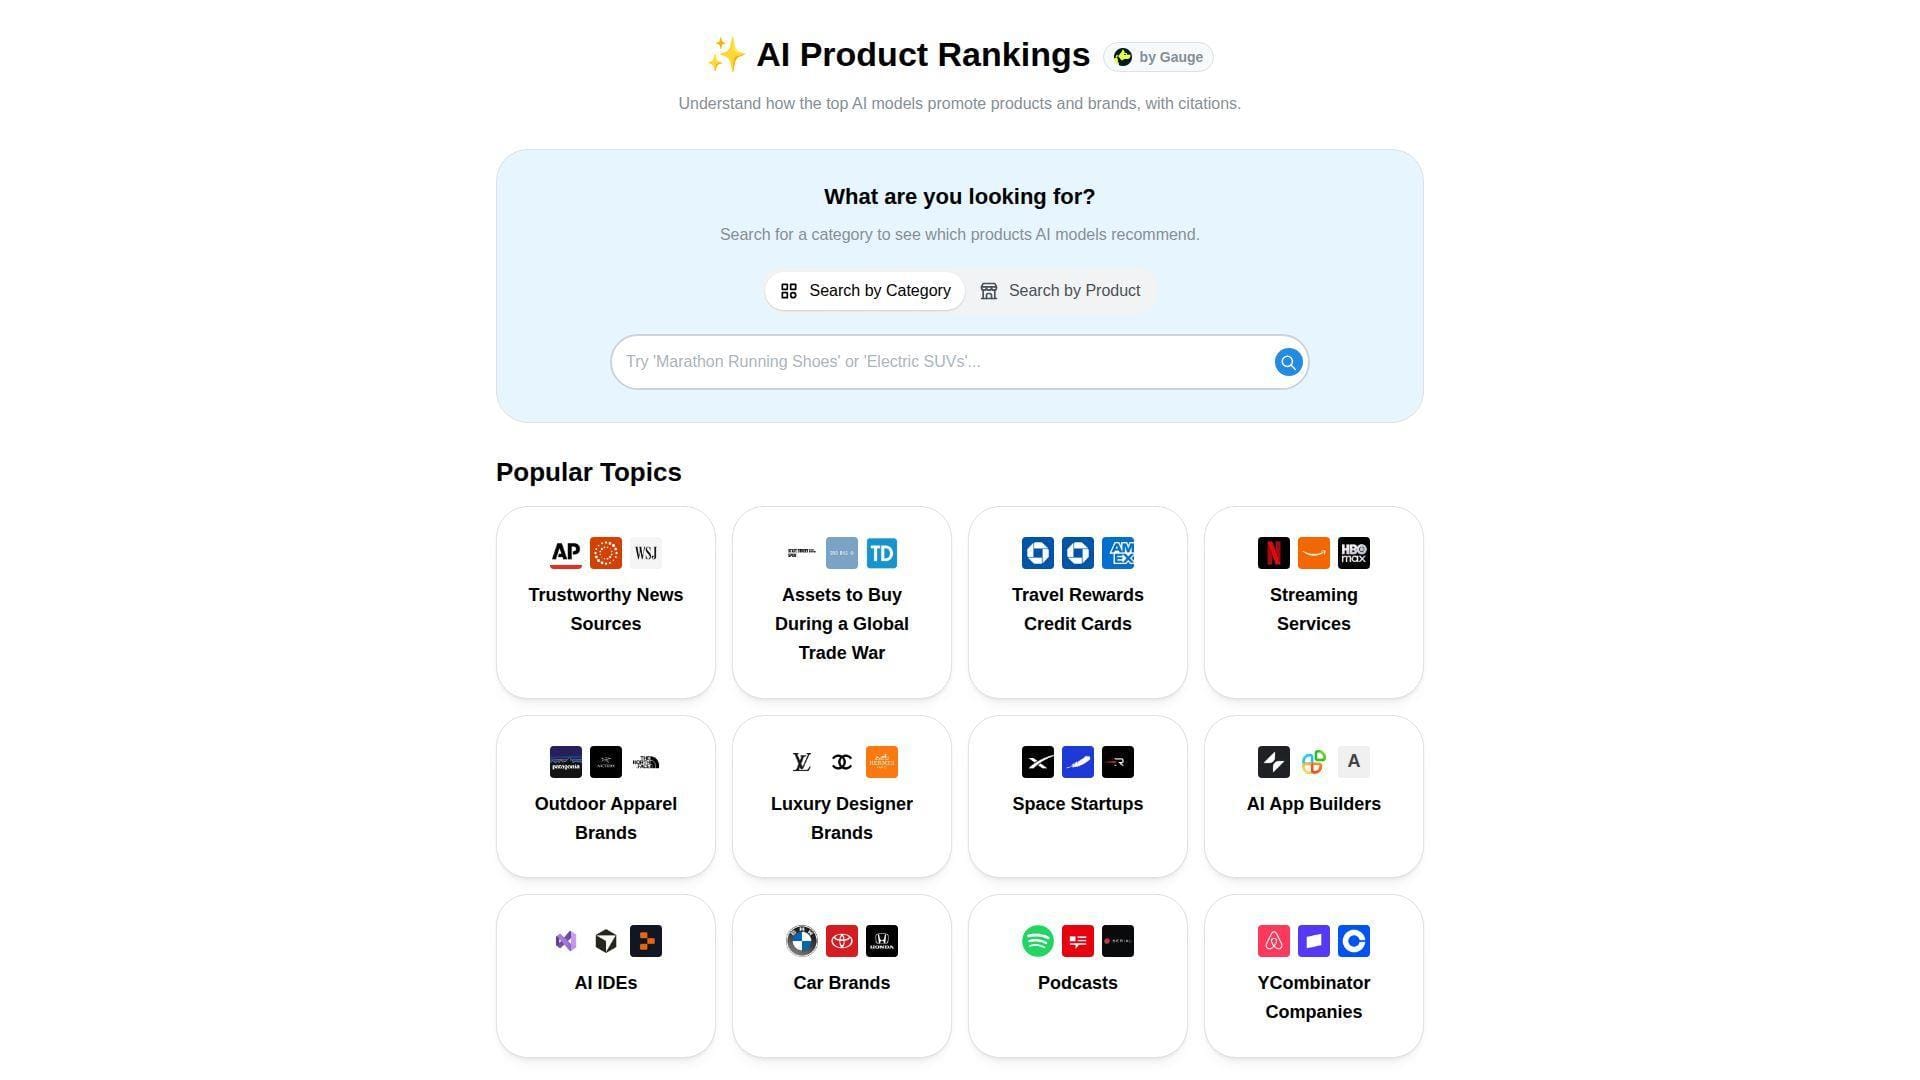Click the Coinbase icon in YCombinator Companies
Viewport: 1920px width, 1080px height.
pos(1354,940)
